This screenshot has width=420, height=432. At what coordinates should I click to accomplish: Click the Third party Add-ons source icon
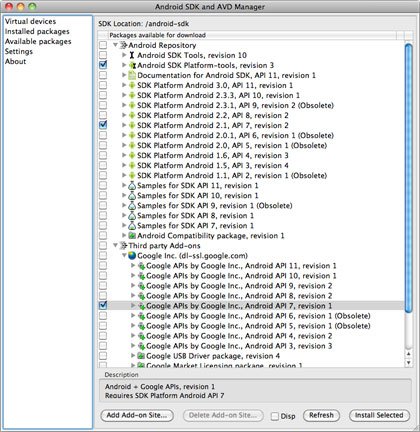coord(124,246)
